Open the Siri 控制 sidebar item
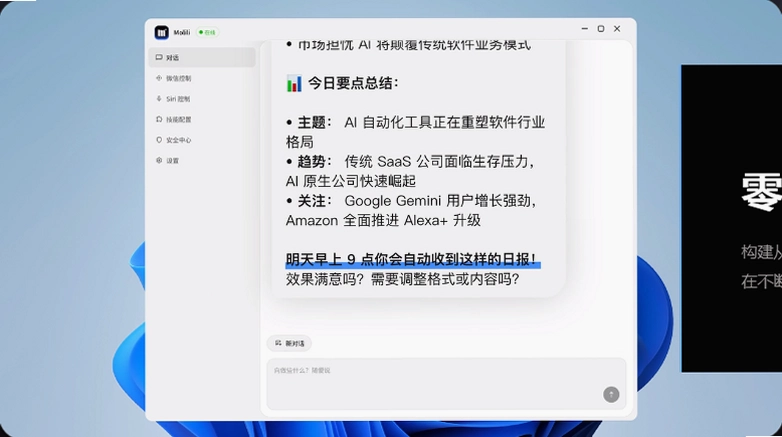 pyautogui.click(x=202, y=99)
